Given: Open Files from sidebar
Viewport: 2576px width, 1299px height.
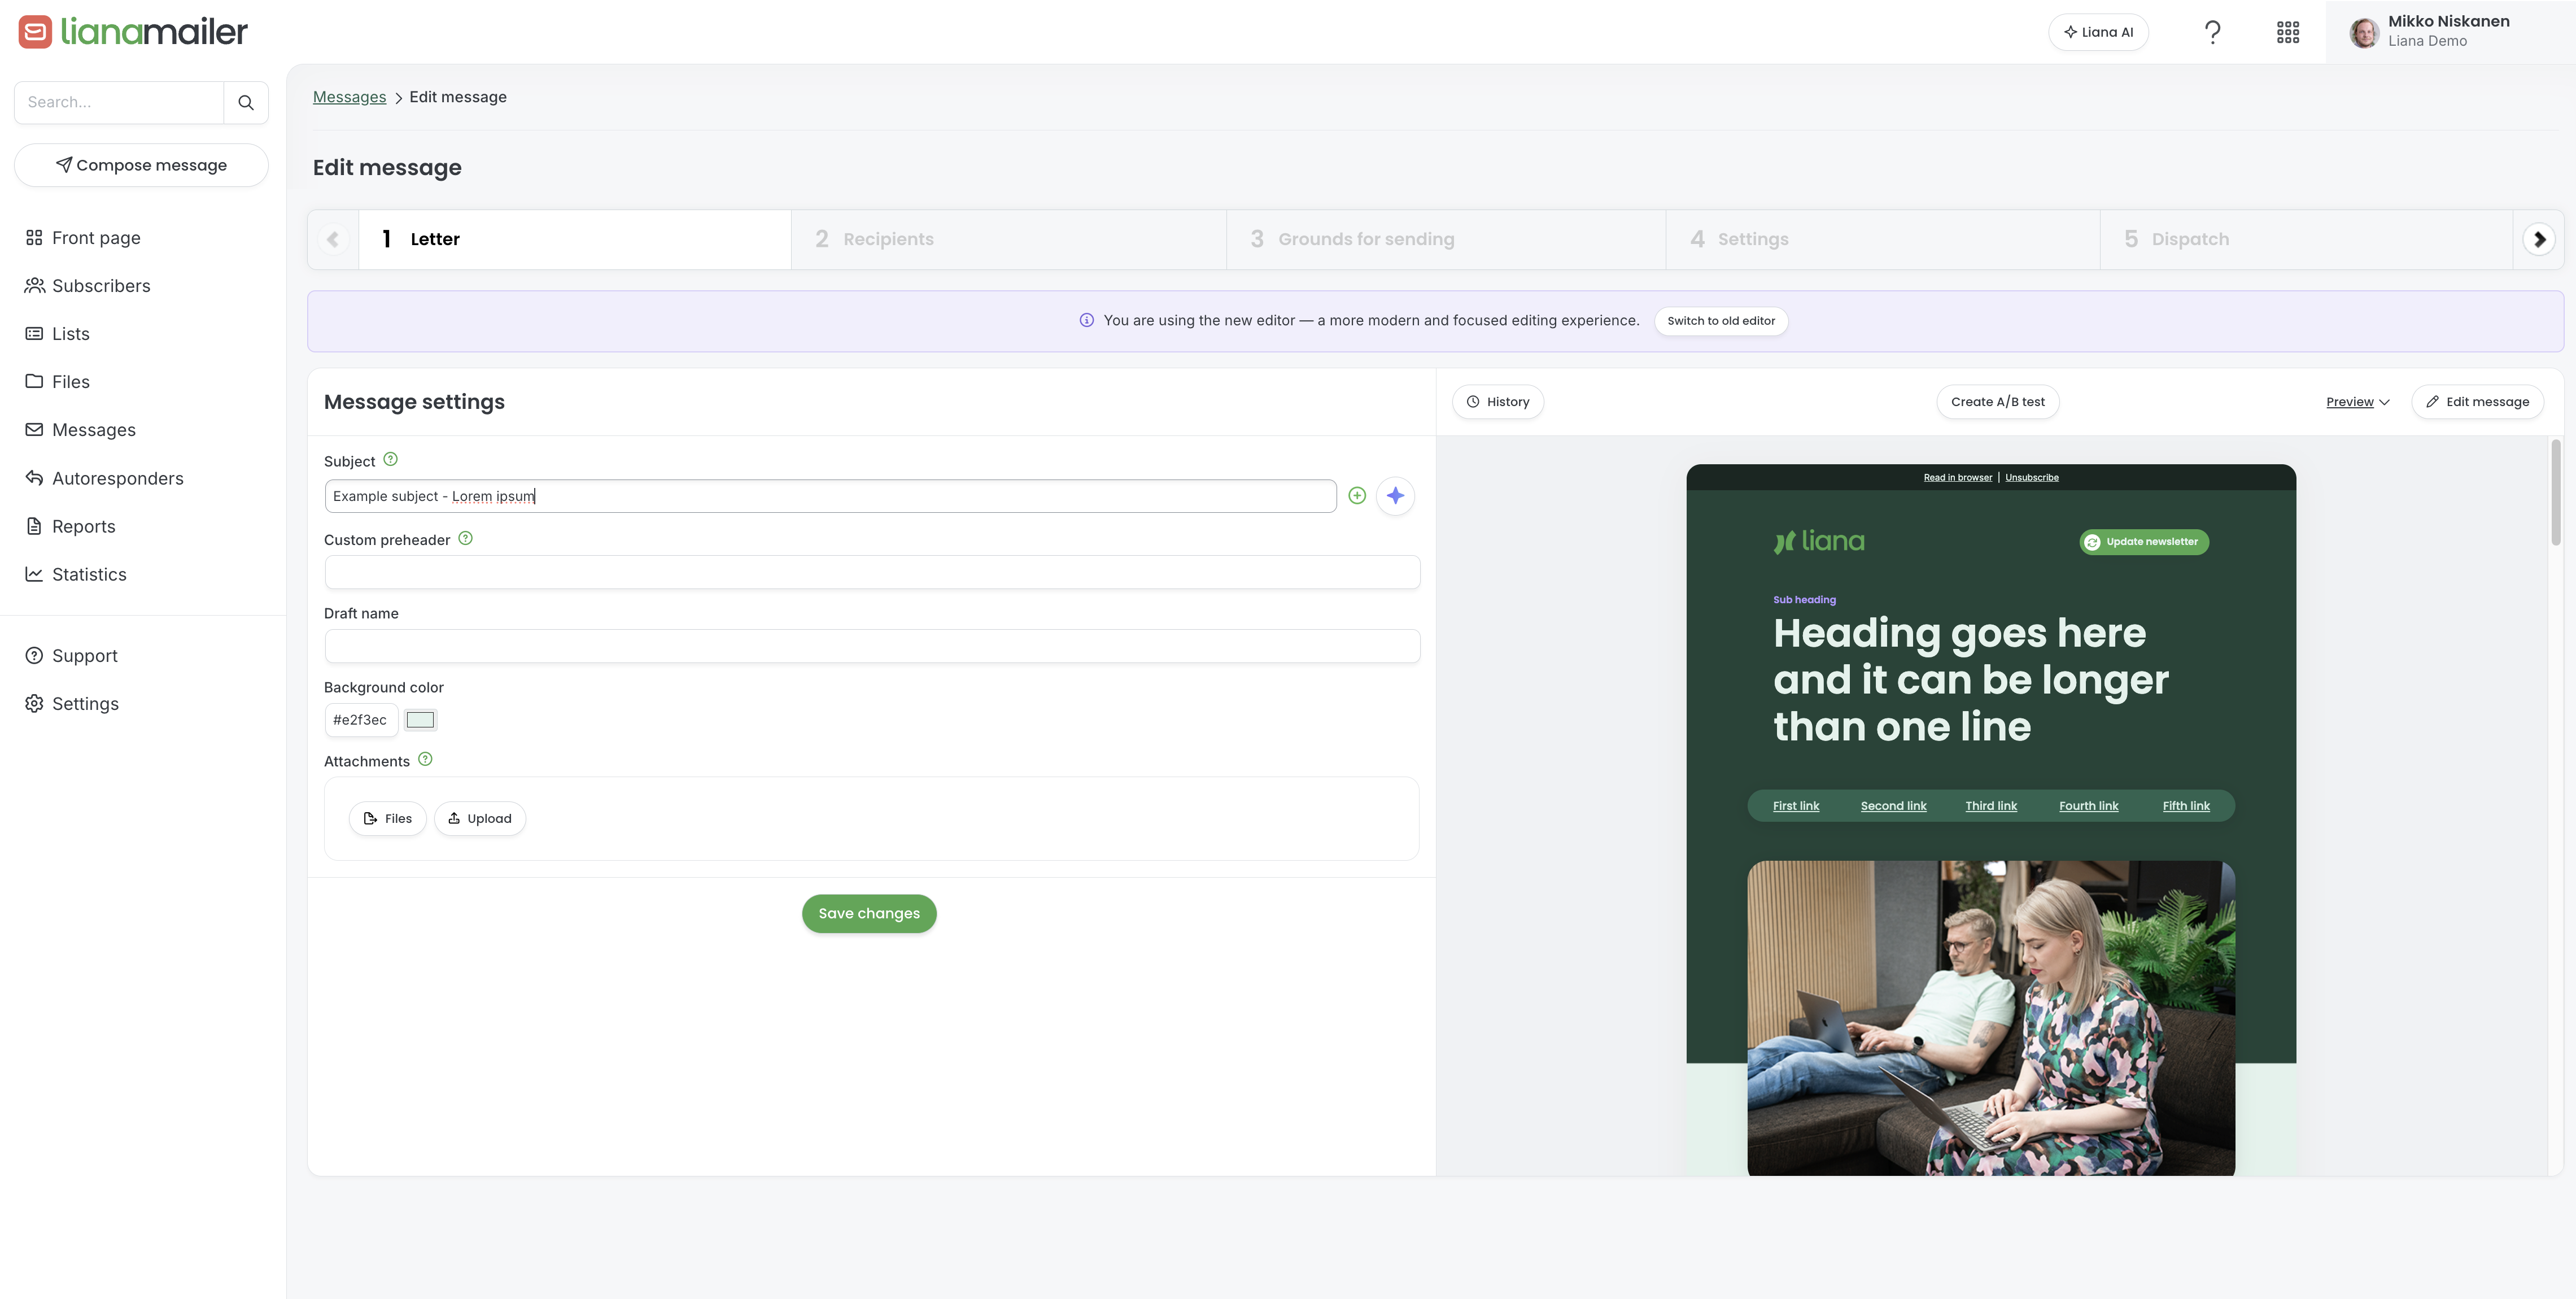Looking at the screenshot, I should [57, 381].
